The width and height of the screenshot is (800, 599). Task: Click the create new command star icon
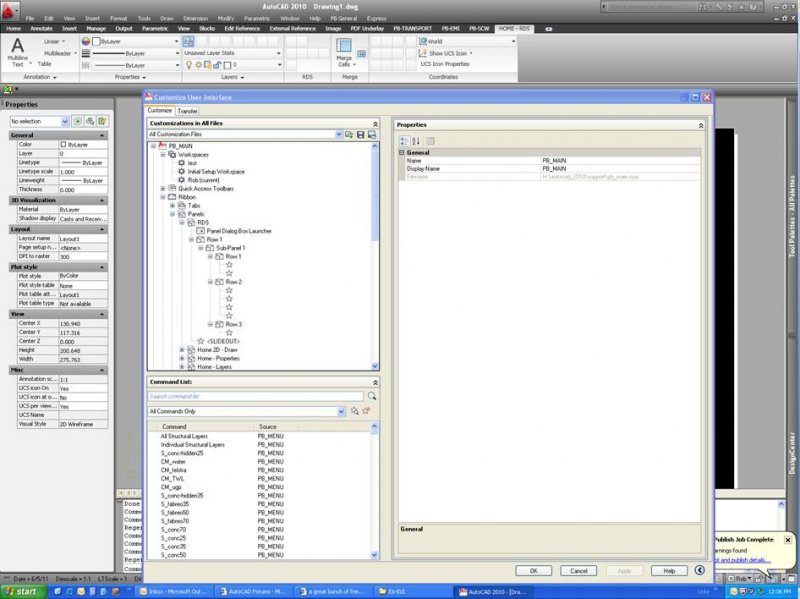[x=366, y=411]
